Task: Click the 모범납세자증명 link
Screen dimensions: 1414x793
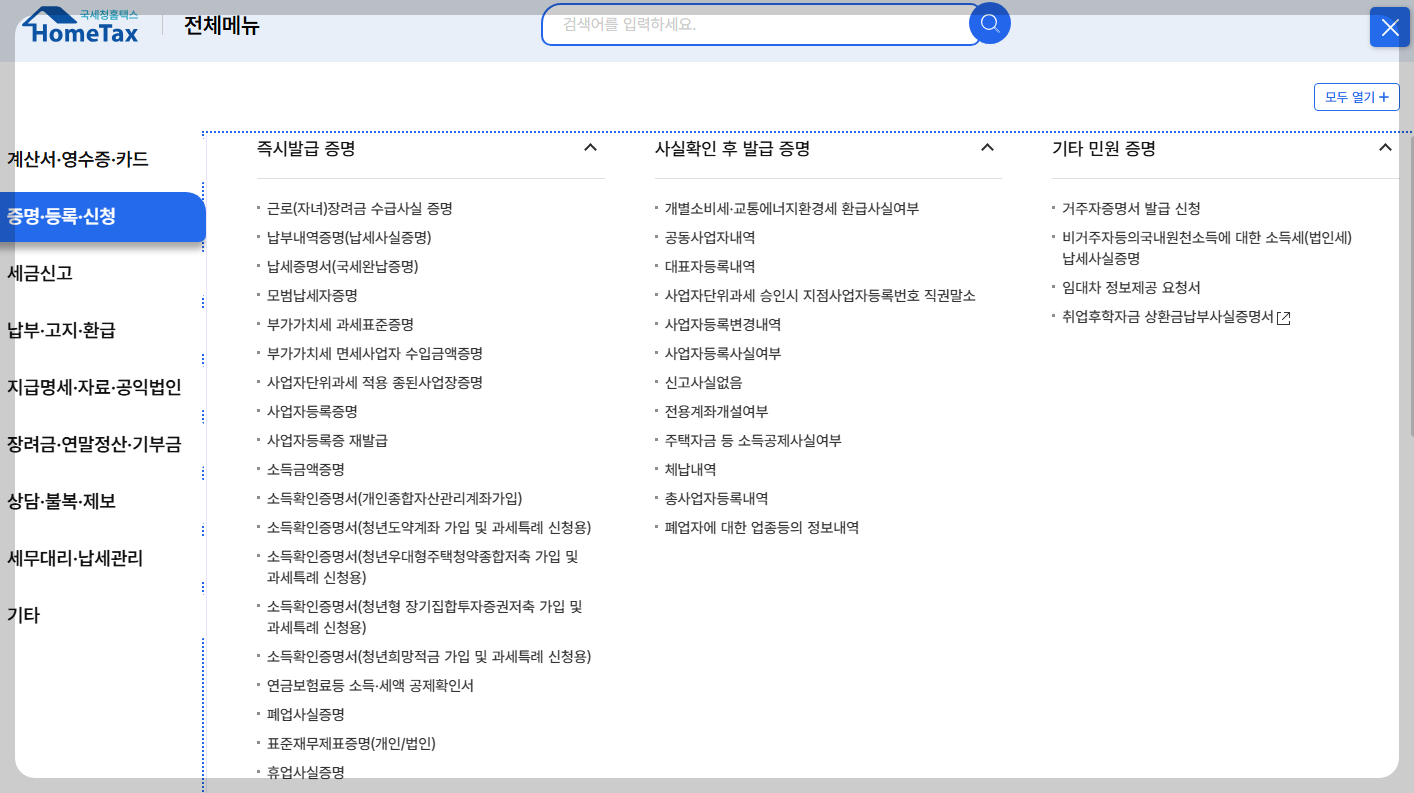Action: (312, 296)
